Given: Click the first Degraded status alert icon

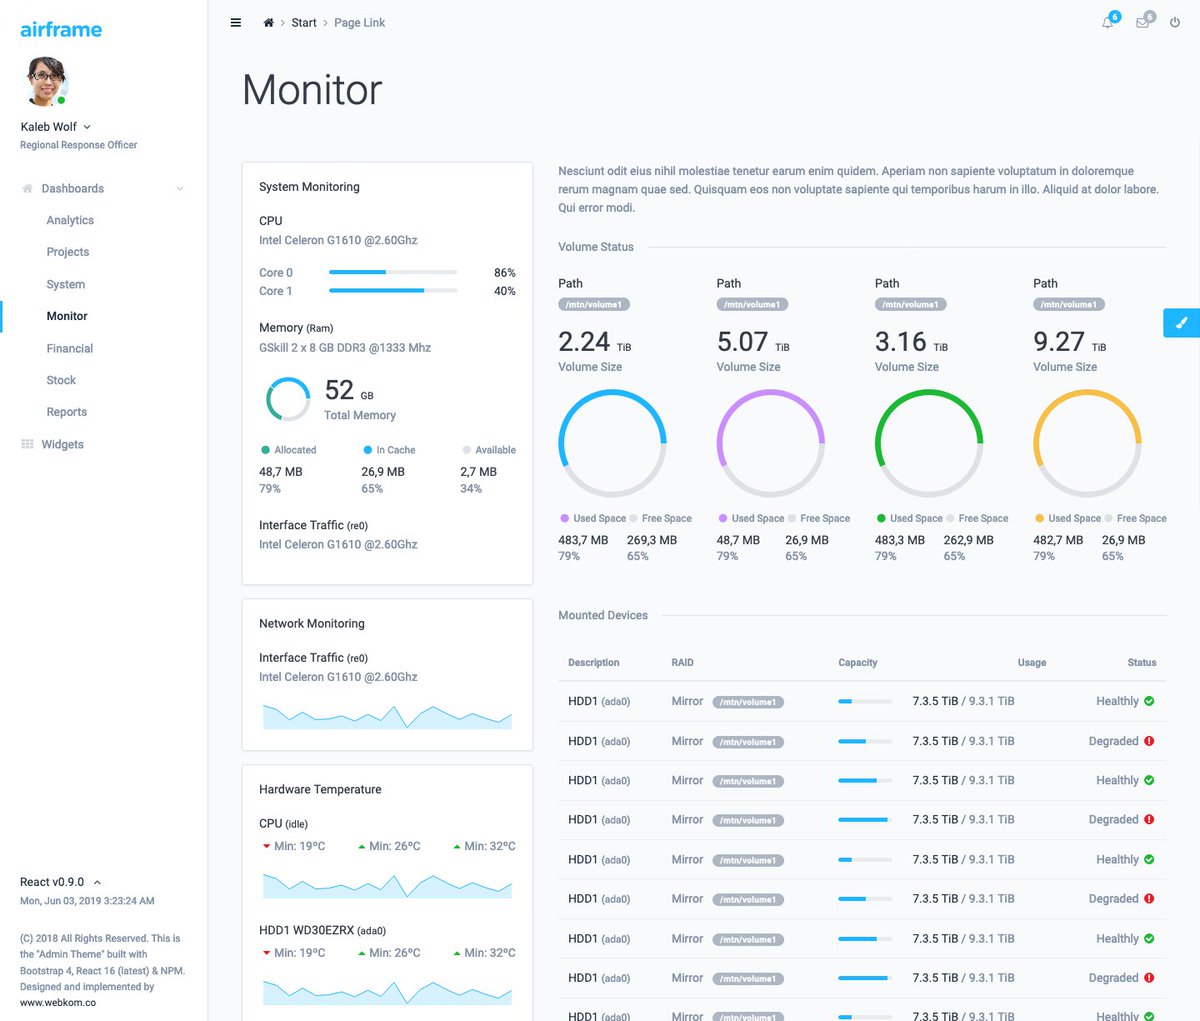Looking at the screenshot, I should coord(1149,741).
